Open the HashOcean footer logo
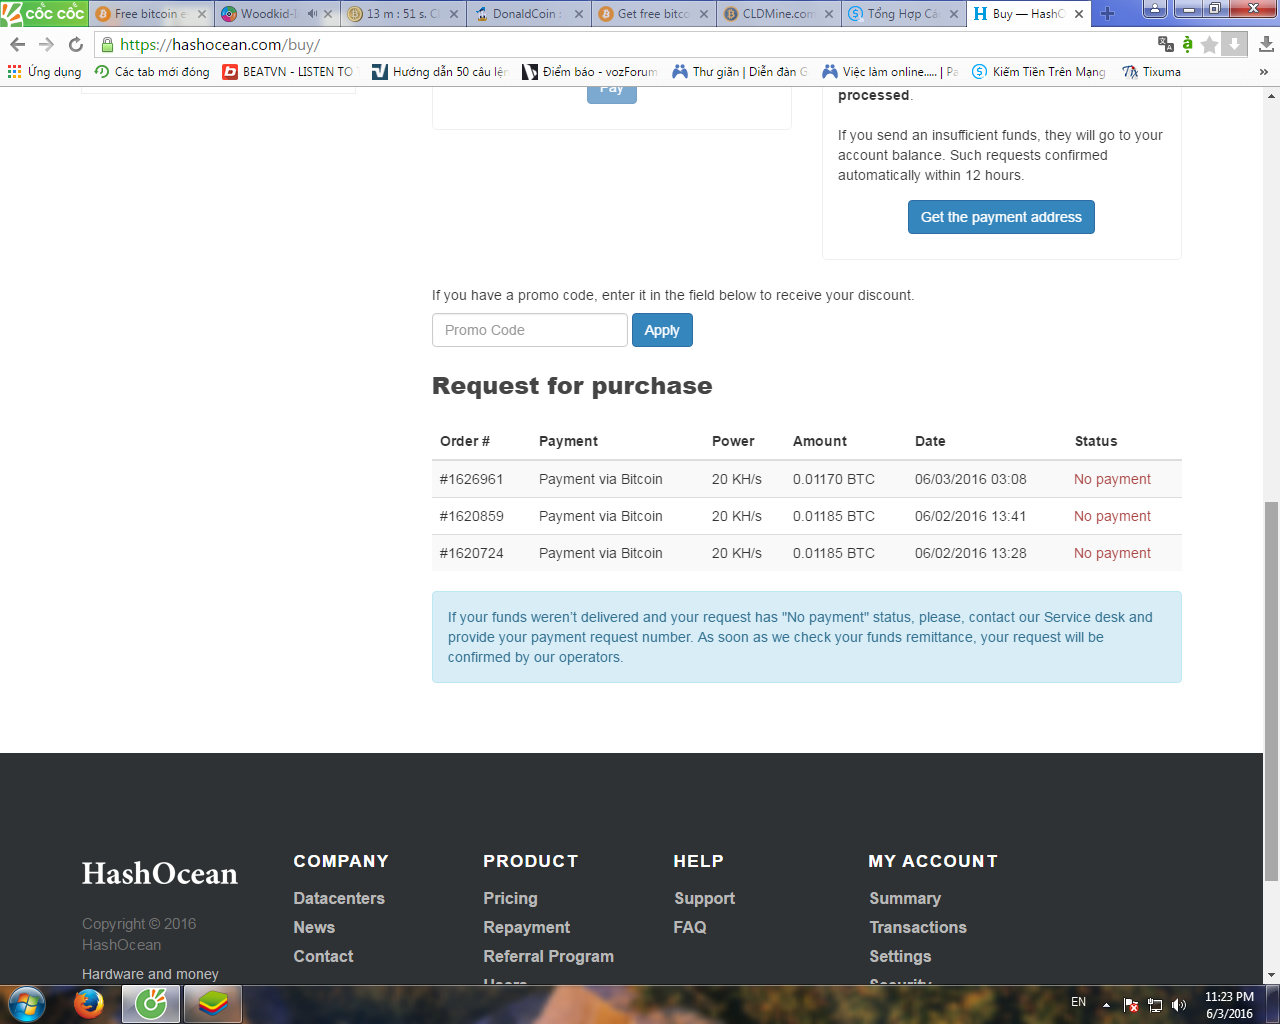Image resolution: width=1280 pixels, height=1024 pixels. click(160, 874)
